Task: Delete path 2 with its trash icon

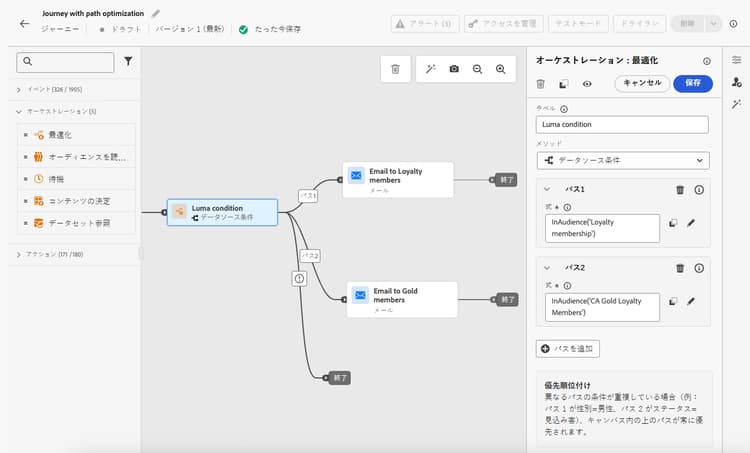Action: click(680, 268)
